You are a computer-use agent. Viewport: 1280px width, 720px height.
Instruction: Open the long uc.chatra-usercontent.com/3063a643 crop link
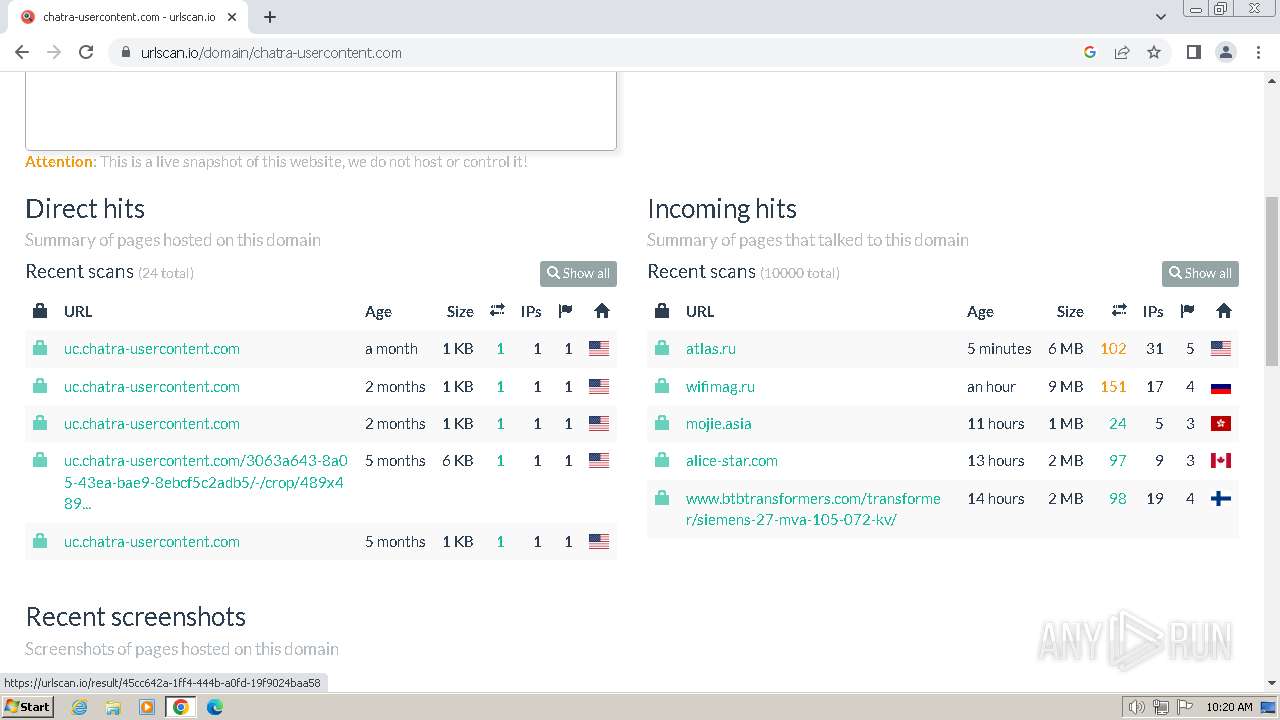(x=206, y=482)
